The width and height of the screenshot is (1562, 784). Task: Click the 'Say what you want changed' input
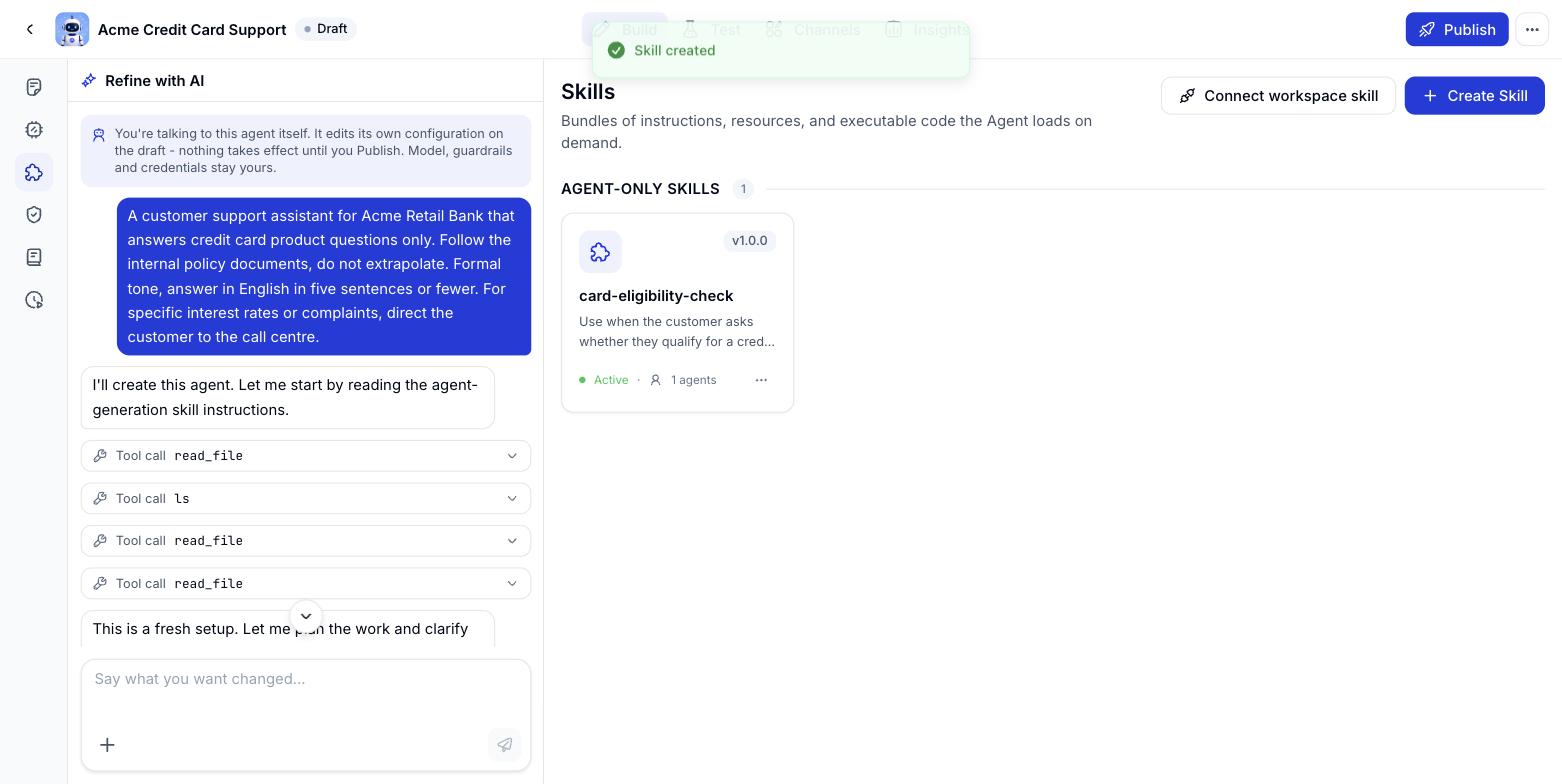click(x=306, y=690)
